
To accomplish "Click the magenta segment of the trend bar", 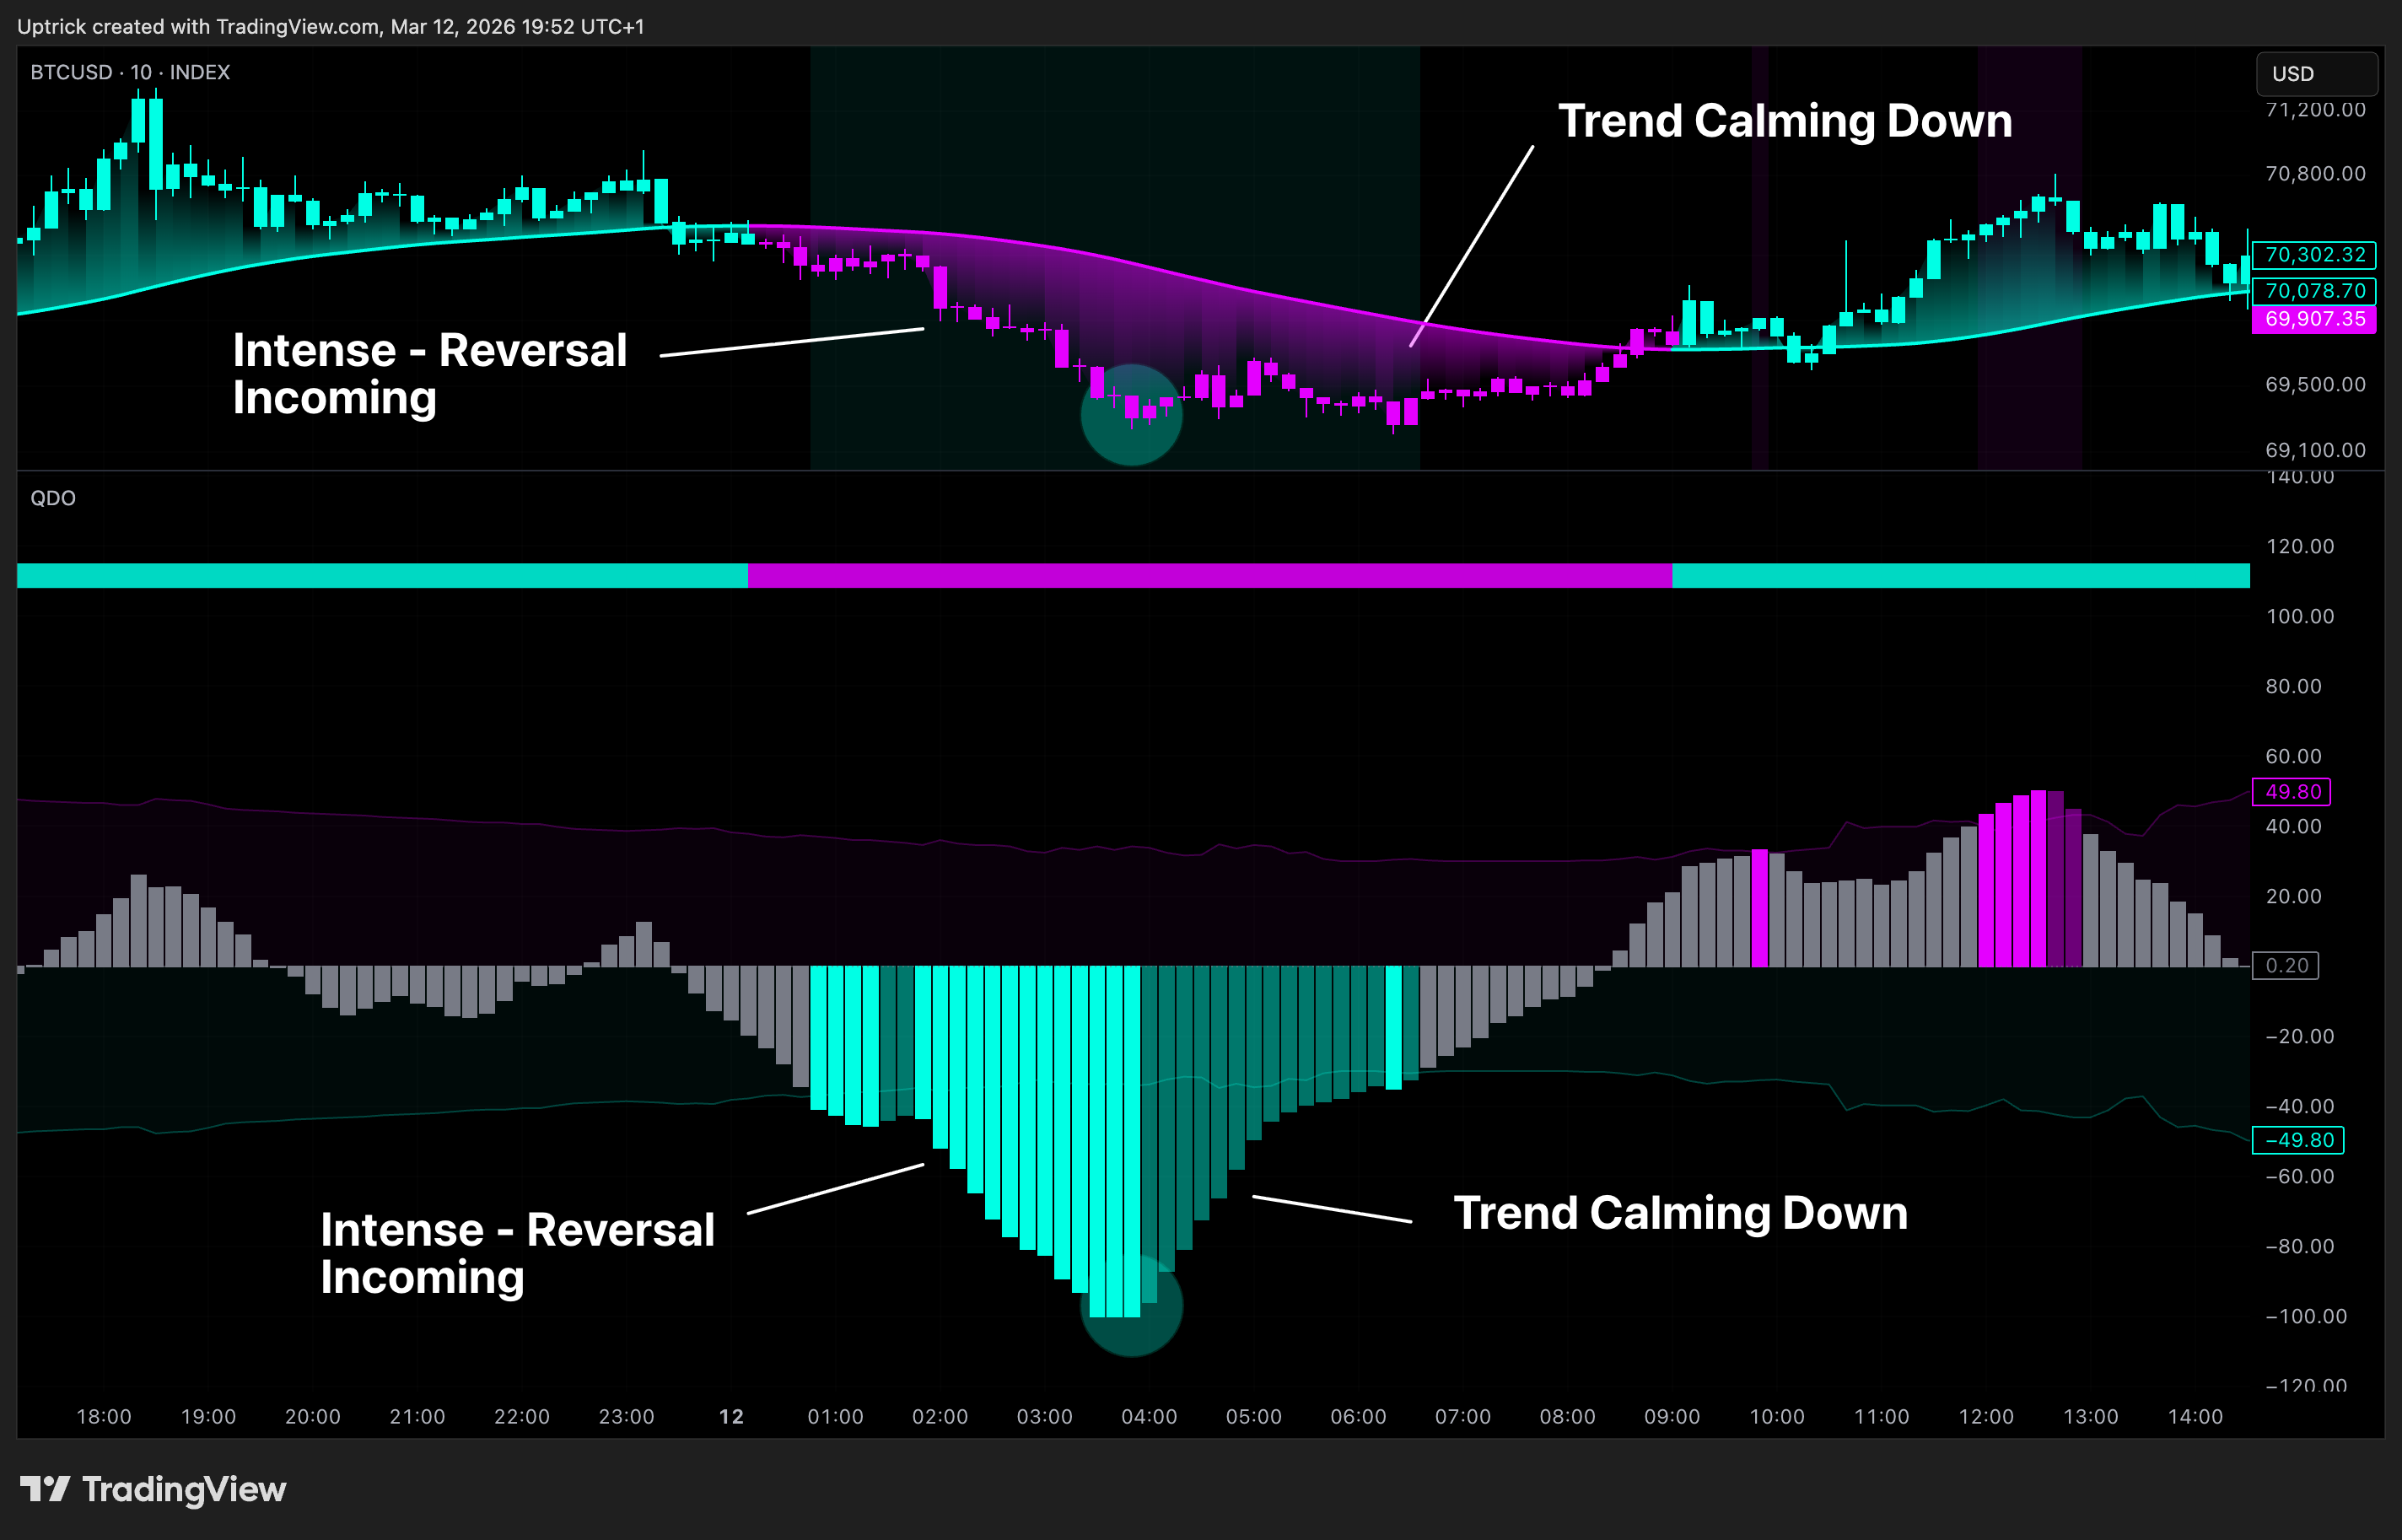I will [1210, 575].
